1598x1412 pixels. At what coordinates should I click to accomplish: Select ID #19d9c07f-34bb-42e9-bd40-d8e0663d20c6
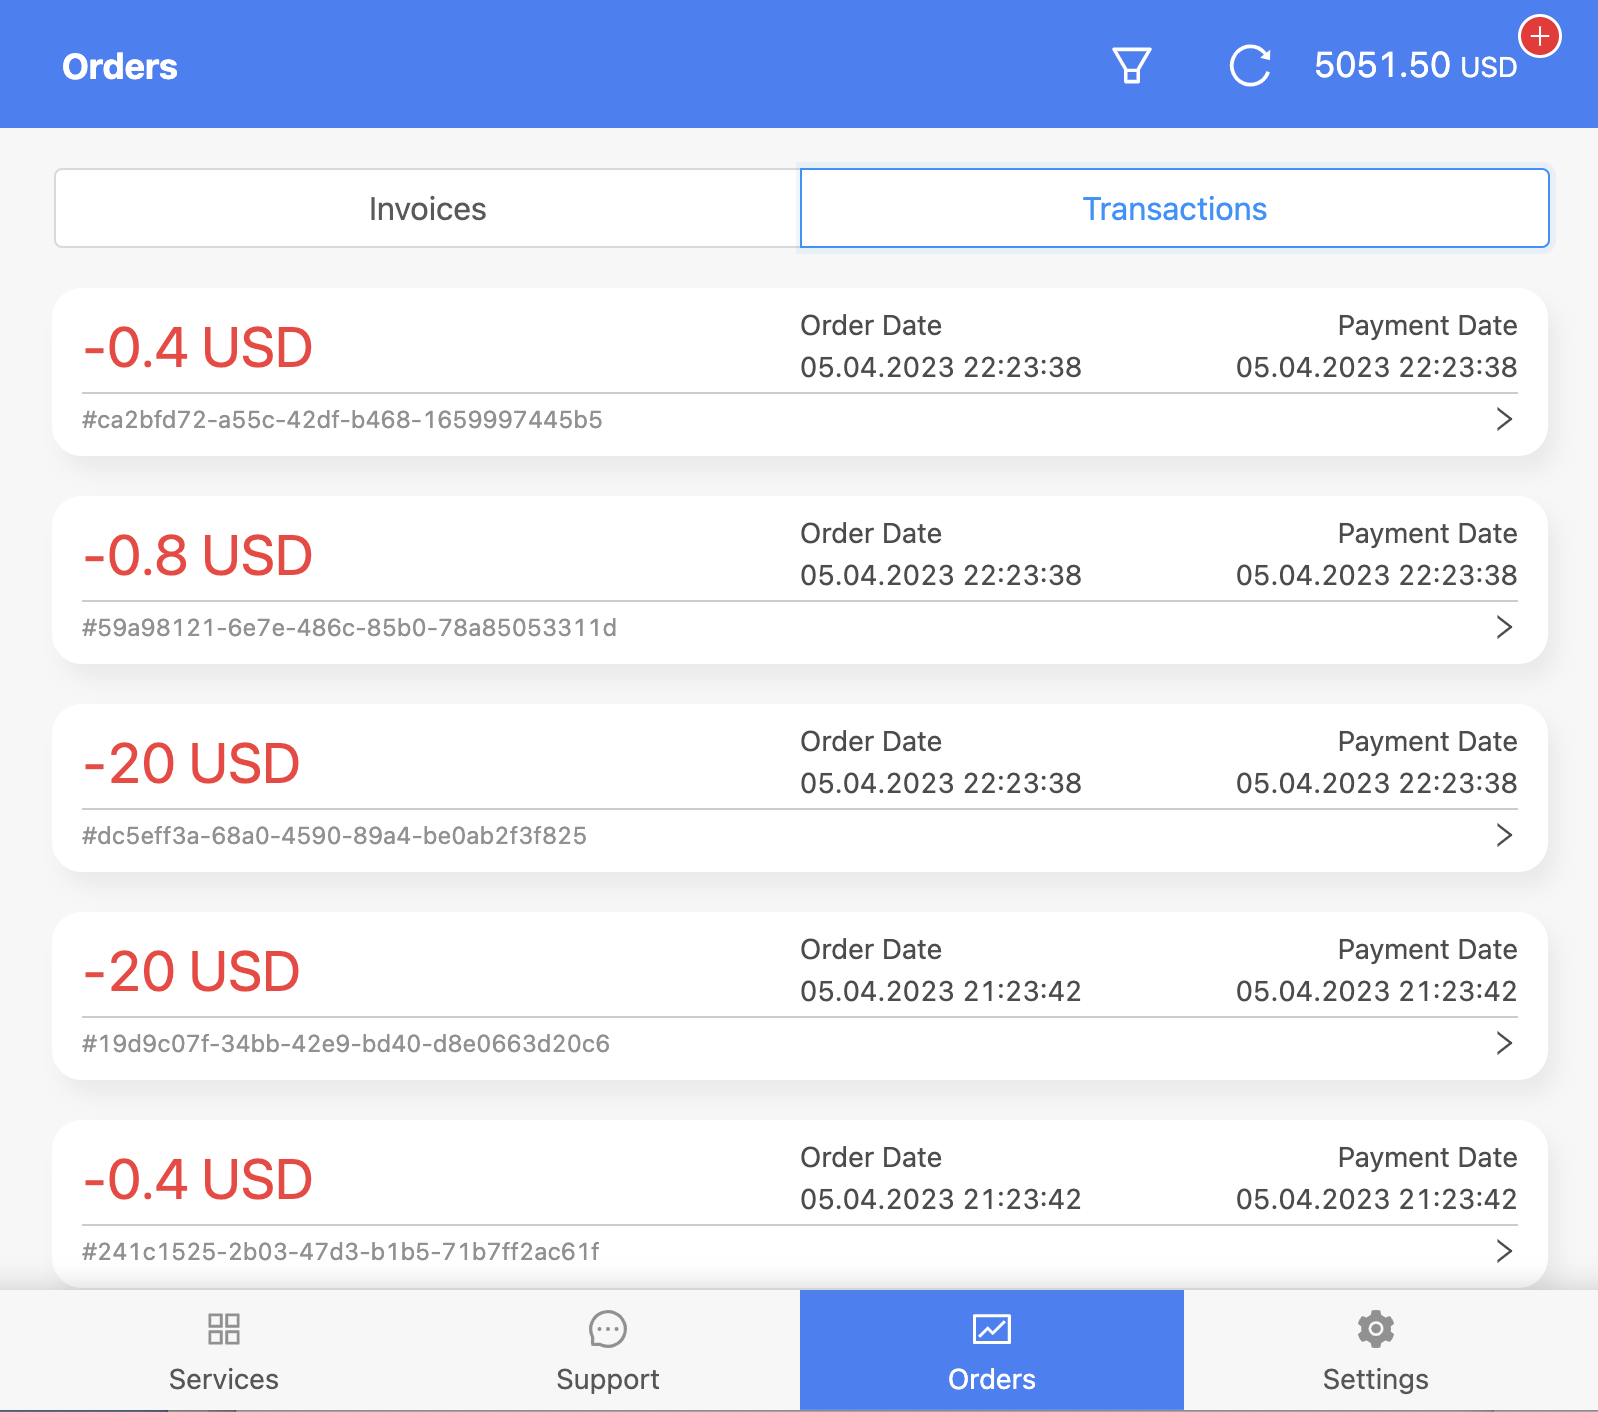[x=346, y=1044]
